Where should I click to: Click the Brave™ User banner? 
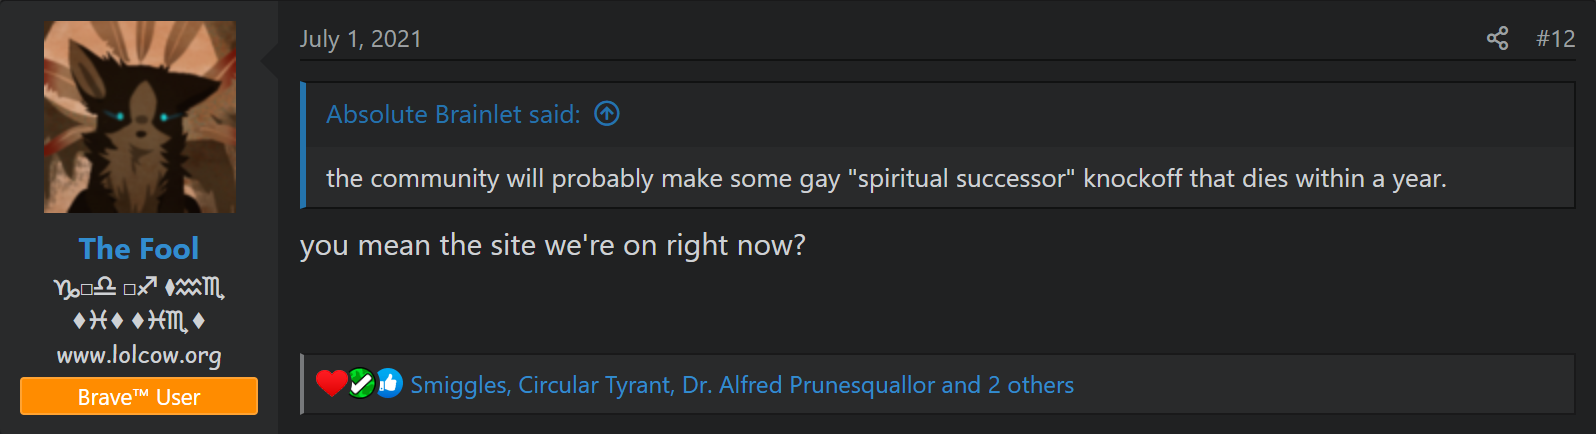click(139, 397)
